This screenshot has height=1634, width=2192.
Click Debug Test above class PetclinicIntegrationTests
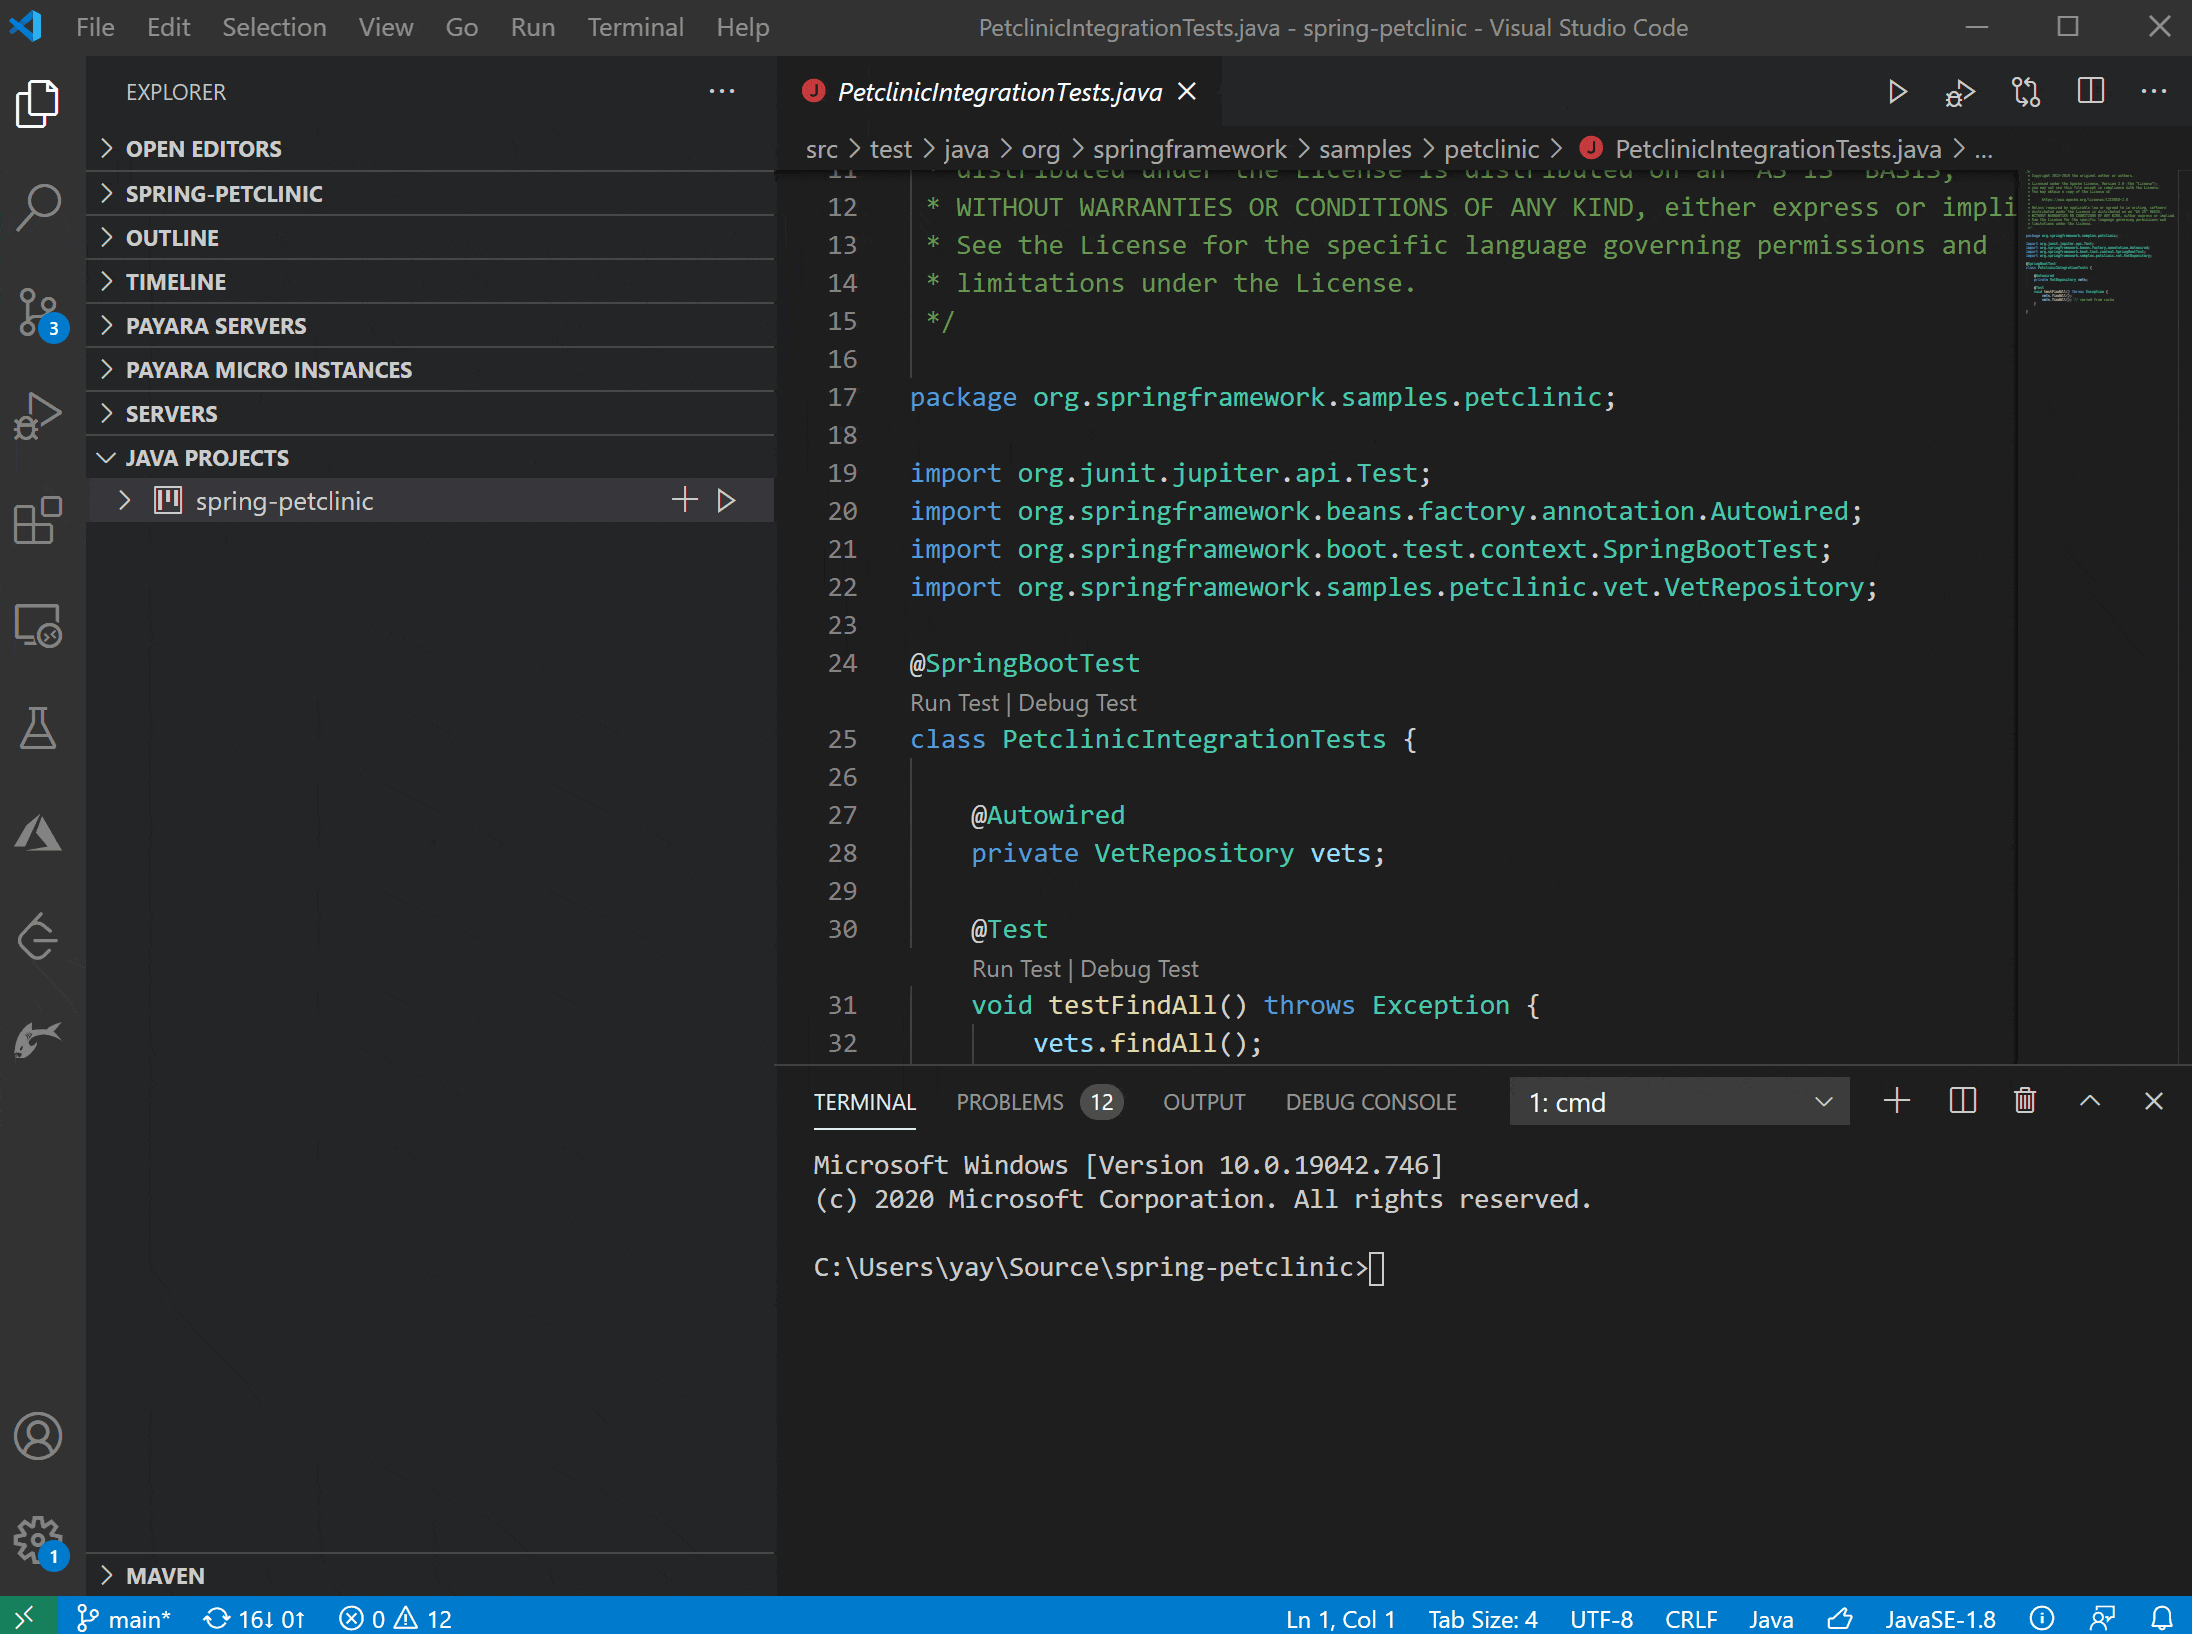[x=1077, y=703]
